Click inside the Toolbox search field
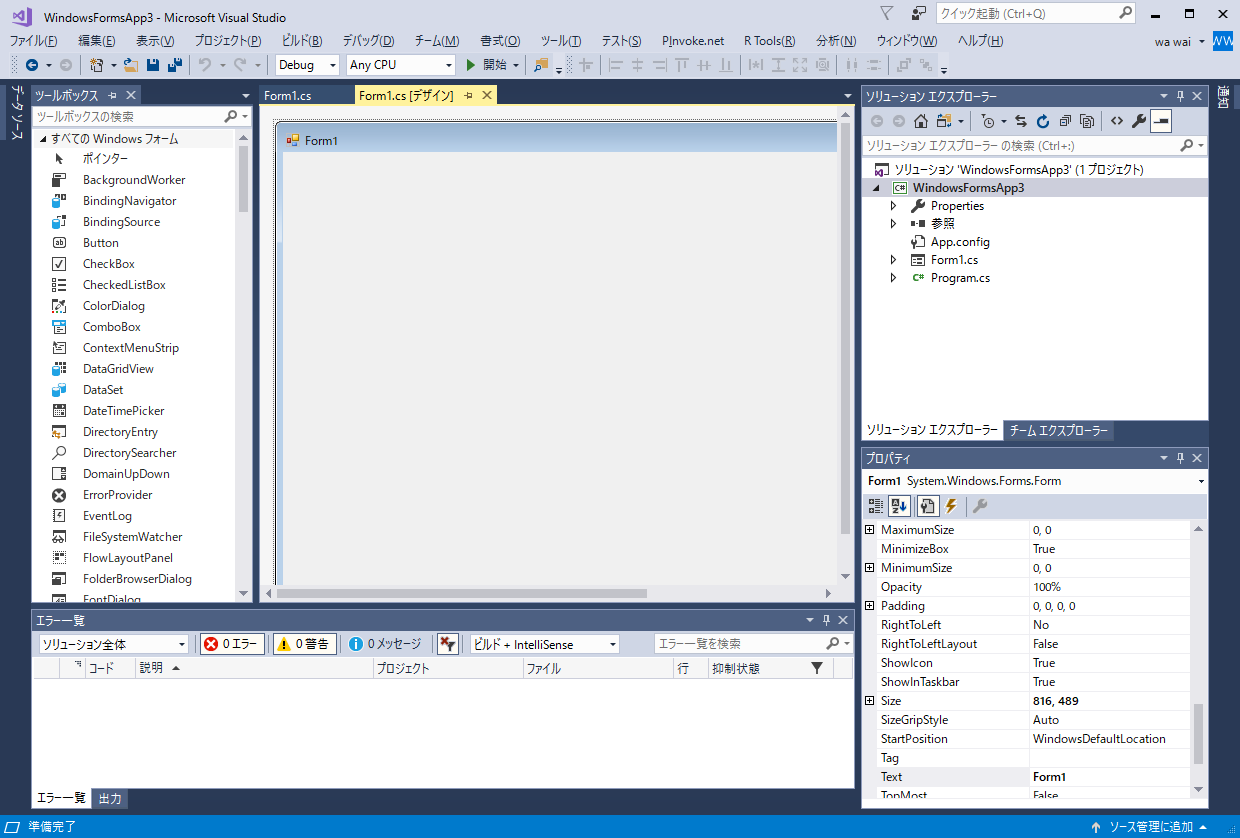The height and width of the screenshot is (838, 1240). pyautogui.click(x=130, y=116)
